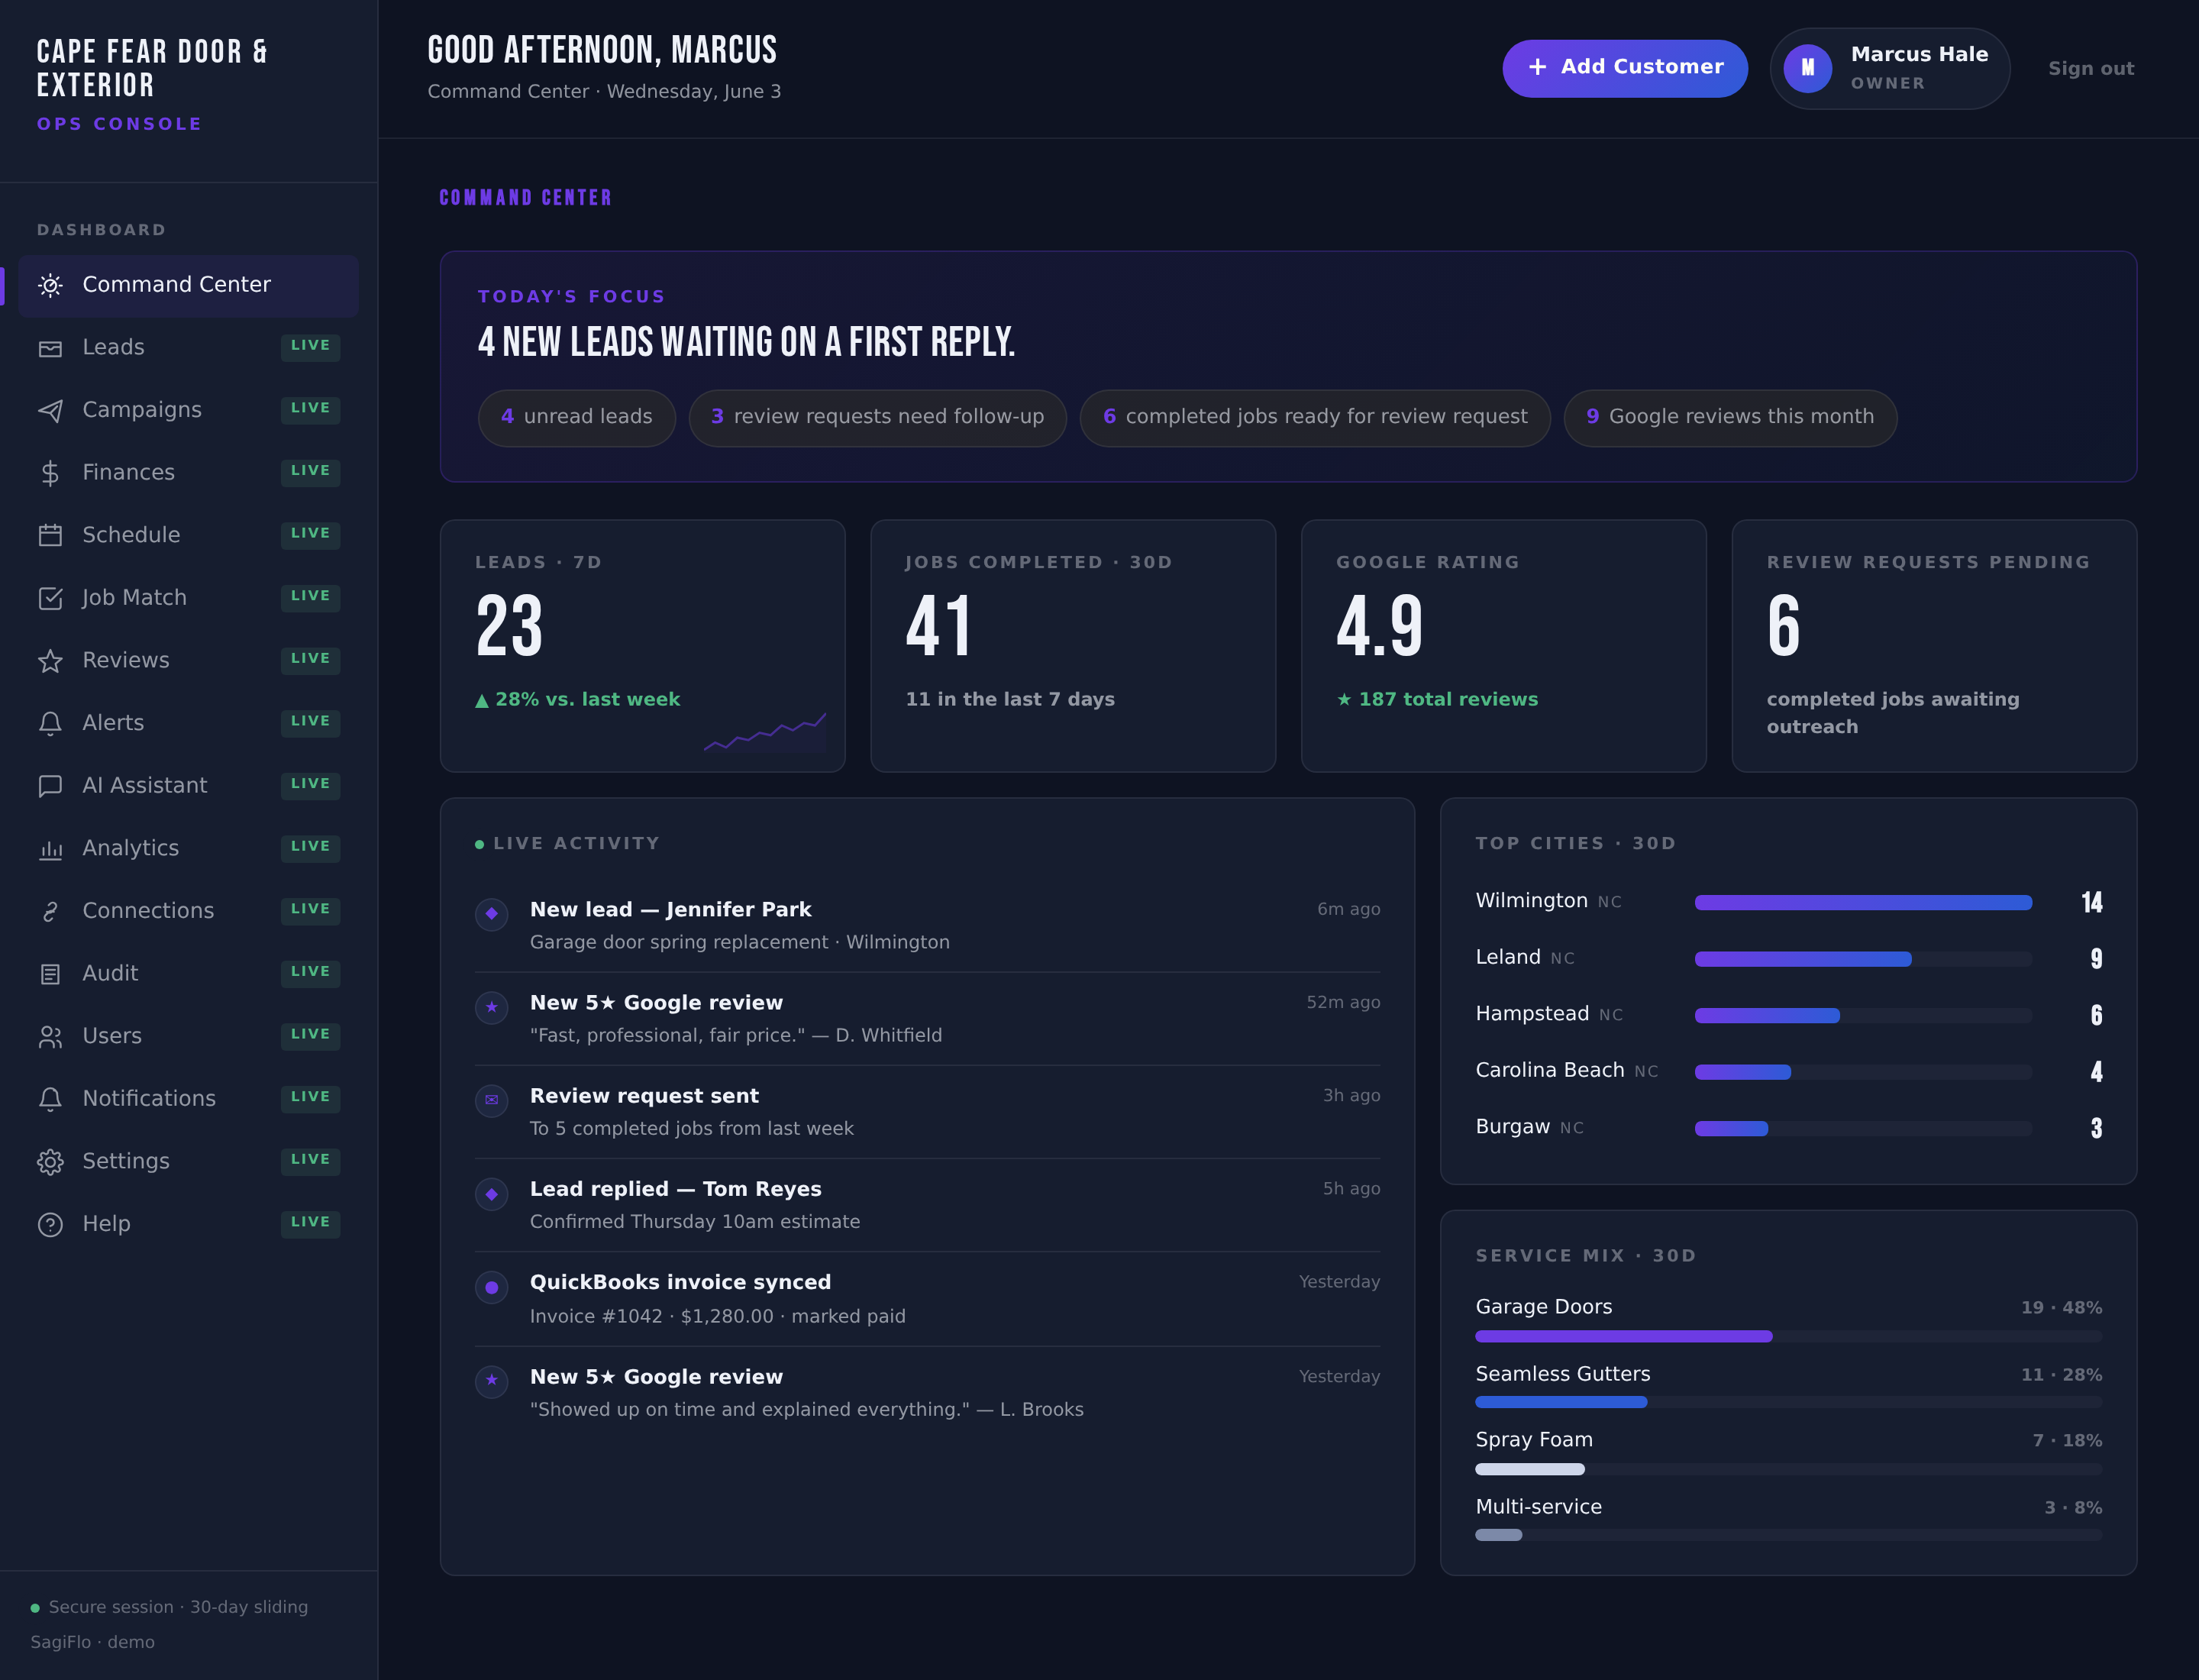Click the Burgaw city count 3
Screen dimensions: 2199x1680
click(x=2096, y=1129)
